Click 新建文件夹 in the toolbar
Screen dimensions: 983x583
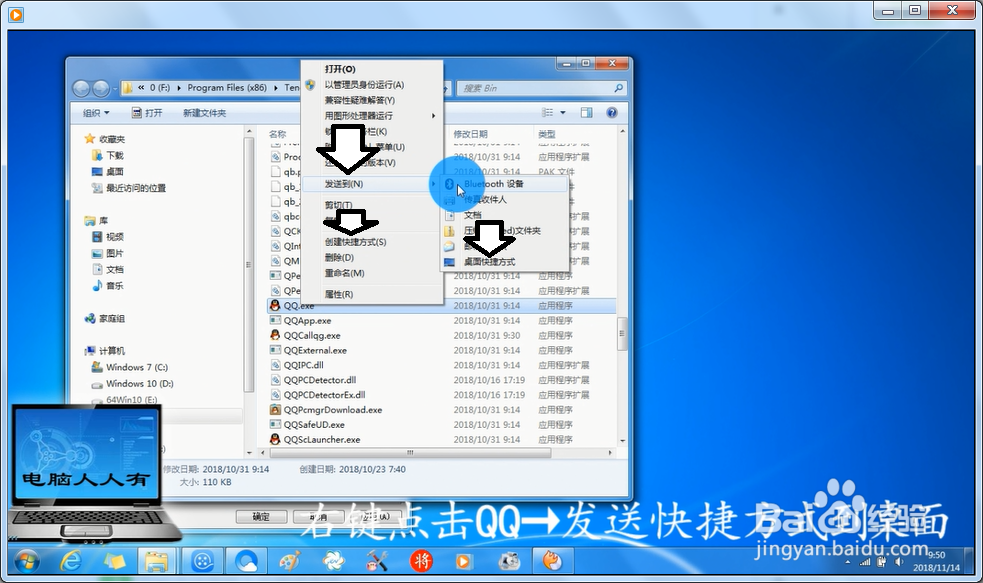[204, 113]
